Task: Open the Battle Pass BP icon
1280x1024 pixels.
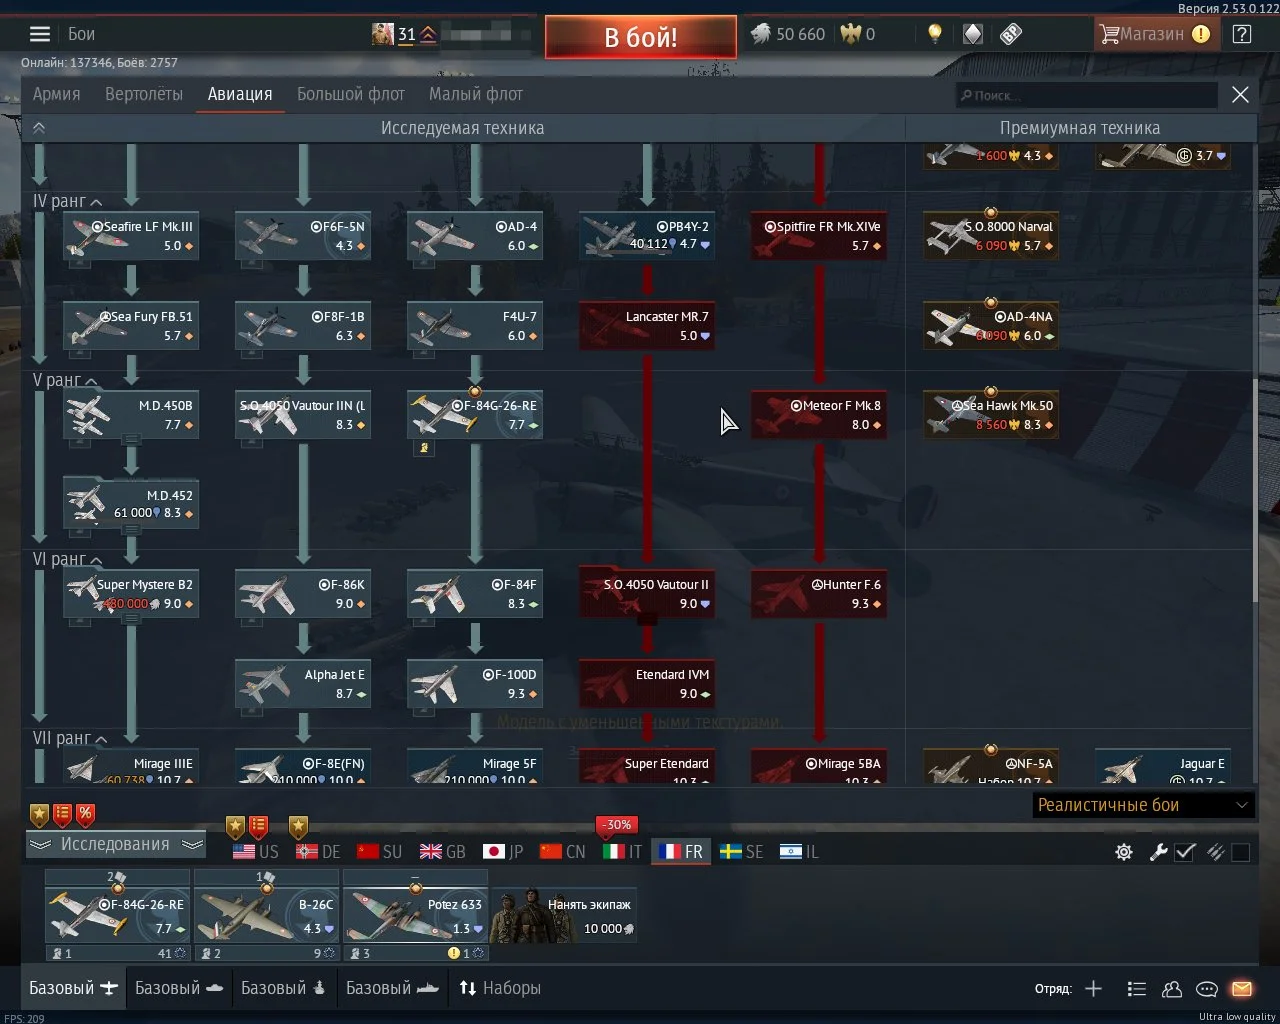Action: click(1011, 34)
